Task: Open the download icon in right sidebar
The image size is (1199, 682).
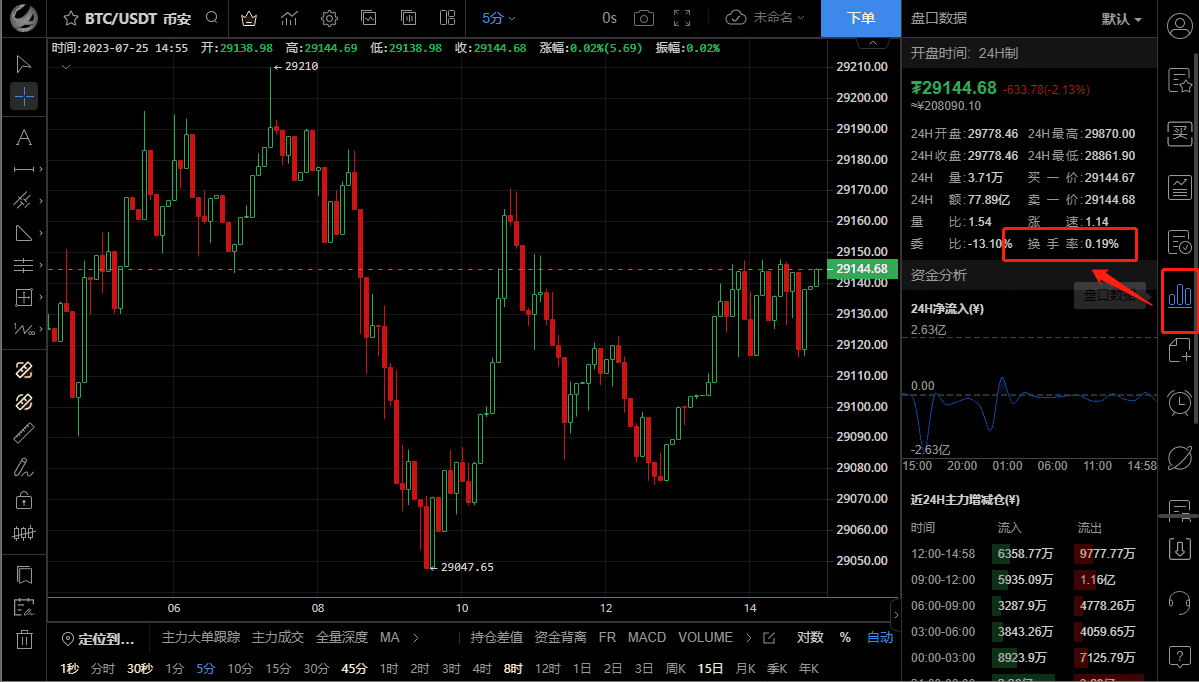Action: 1180,549
